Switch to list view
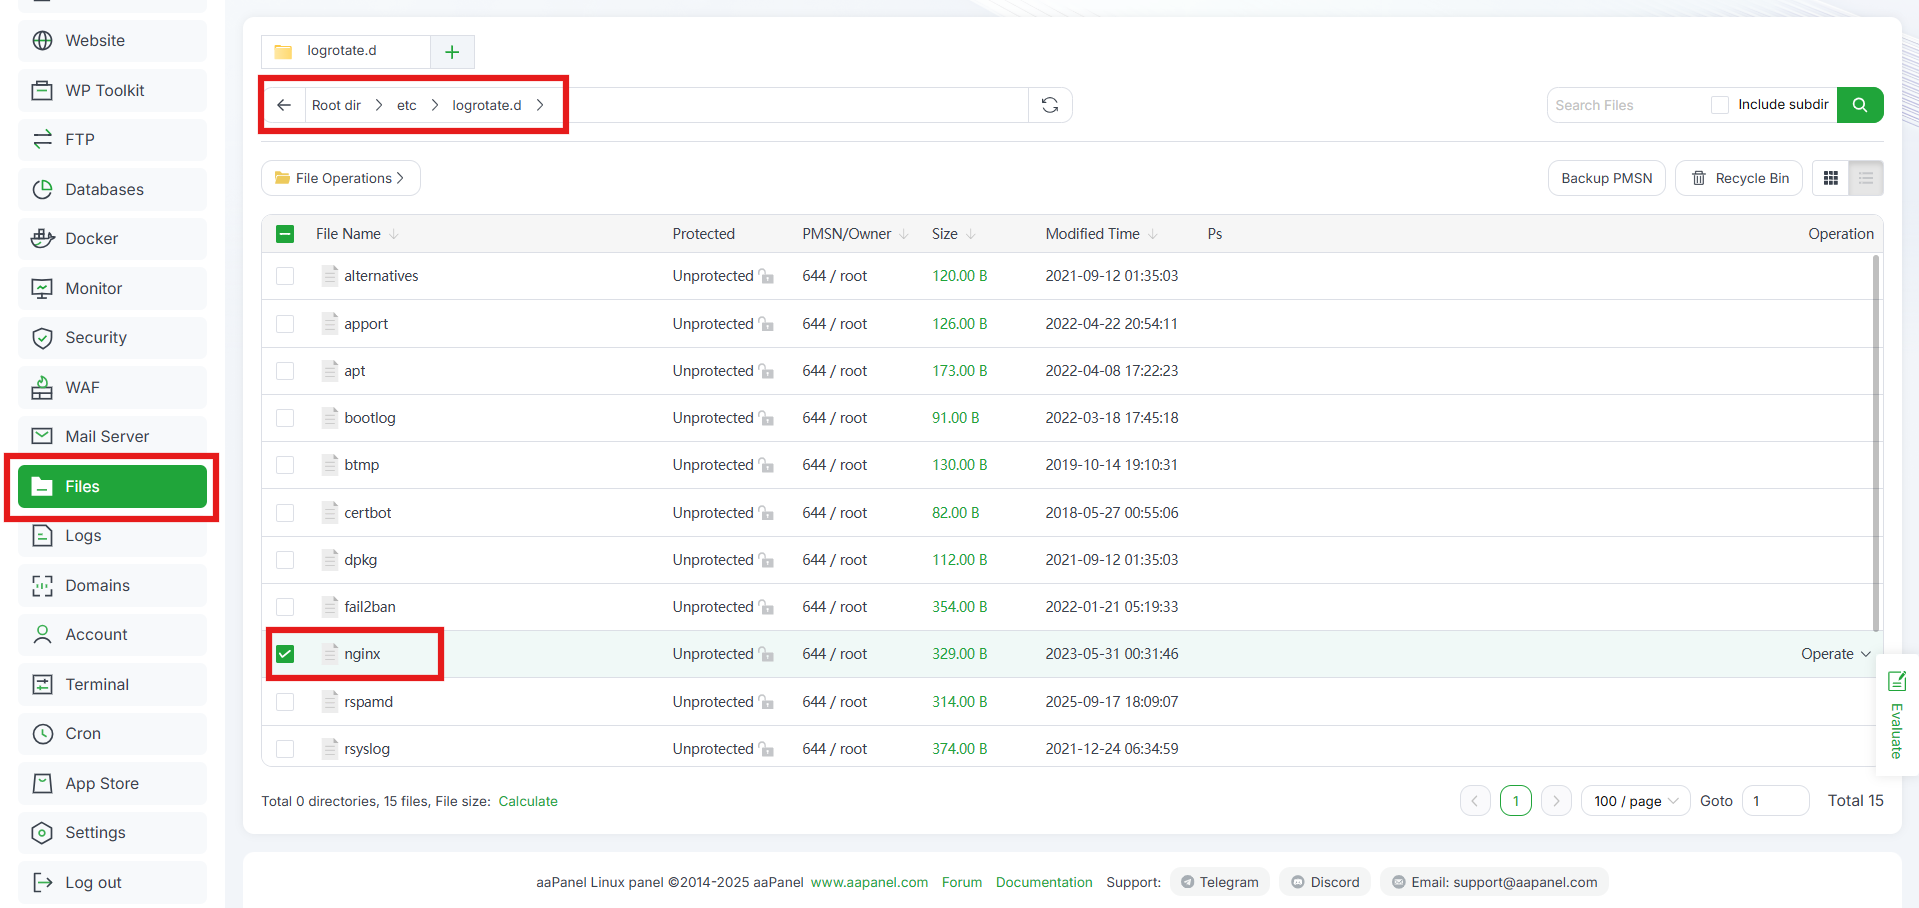 click(1866, 178)
